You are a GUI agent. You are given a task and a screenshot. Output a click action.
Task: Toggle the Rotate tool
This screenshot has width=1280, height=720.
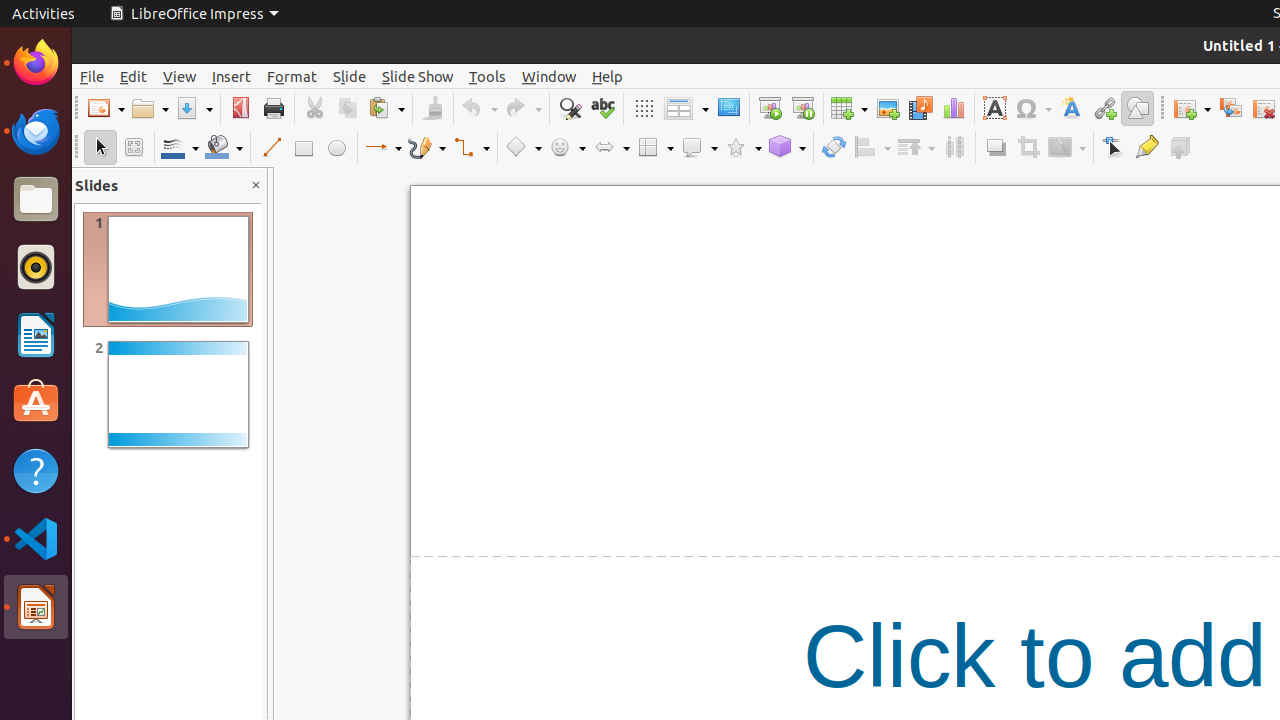tap(834, 147)
